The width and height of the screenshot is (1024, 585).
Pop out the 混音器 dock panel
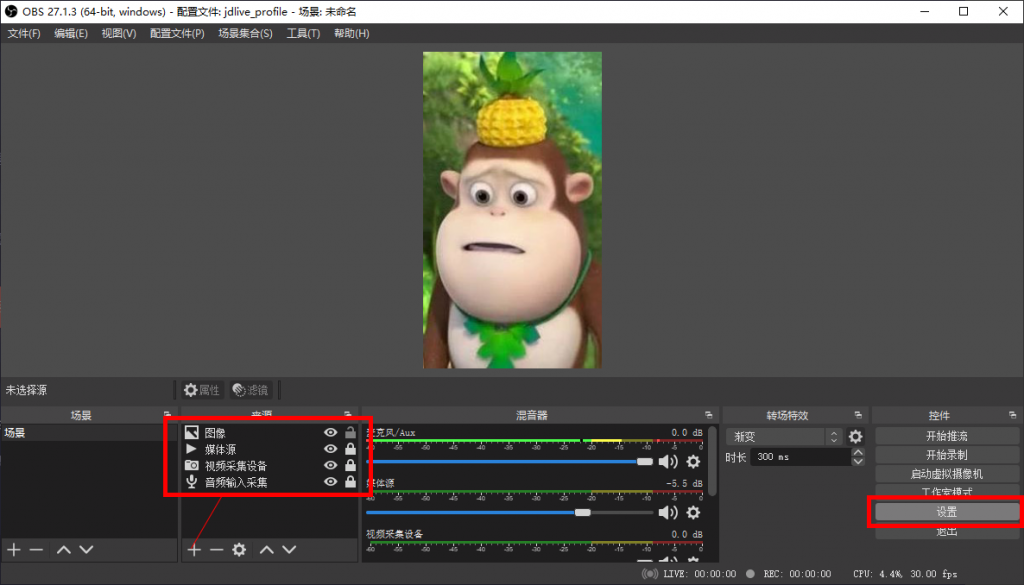[x=708, y=415]
